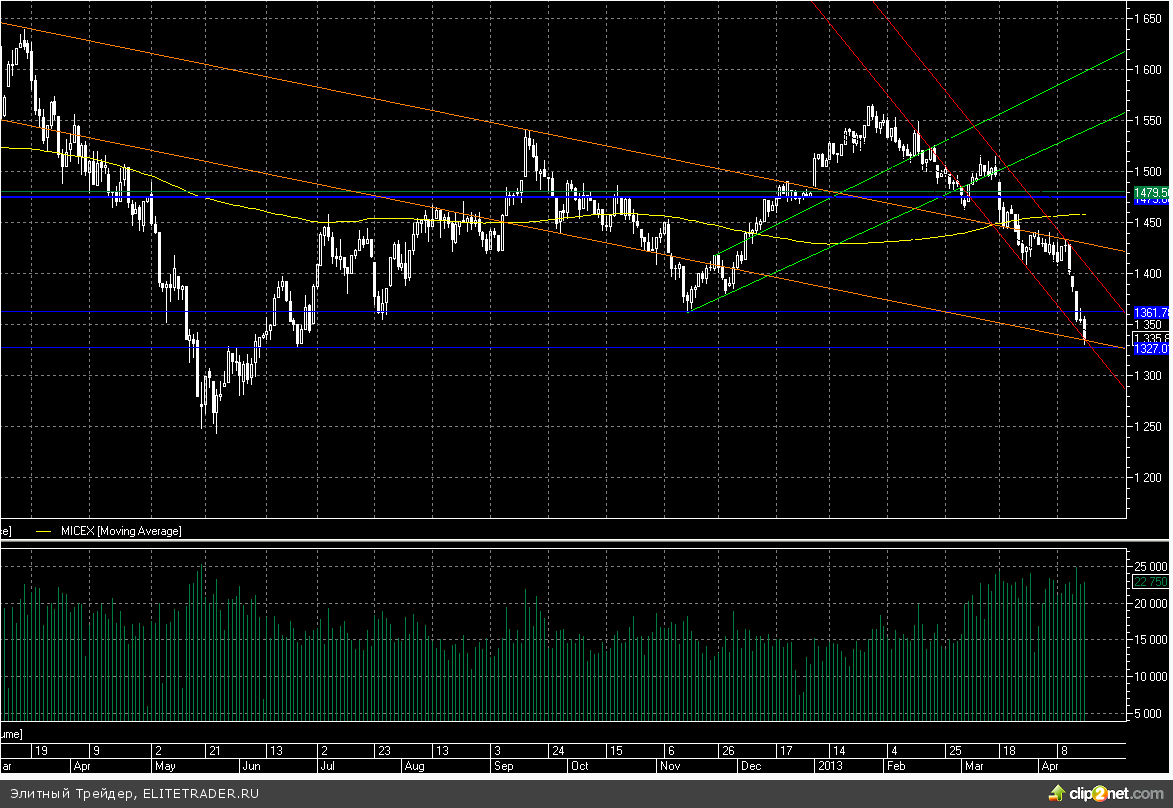Screen dimensions: 1173x808
Task: Click the clip2net upload arrow icon
Action: coord(1054,793)
